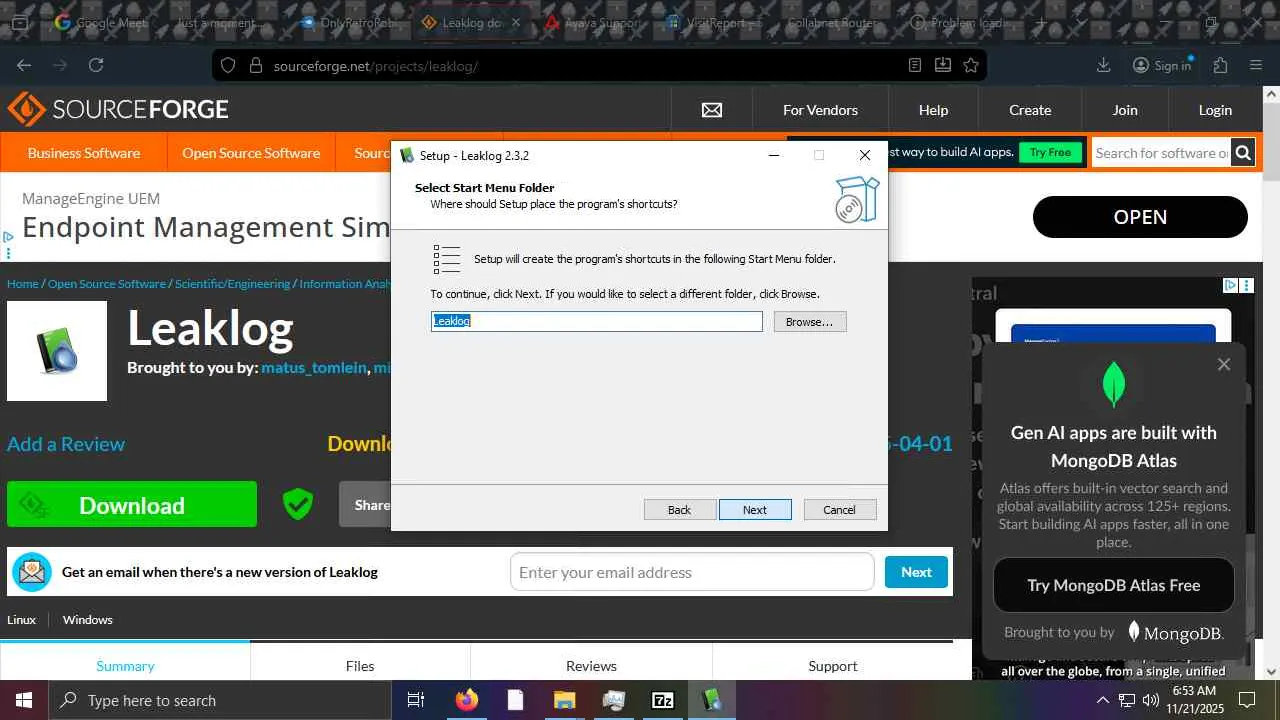
Task: Open the Firefox downloads panel
Action: click(x=1104, y=65)
